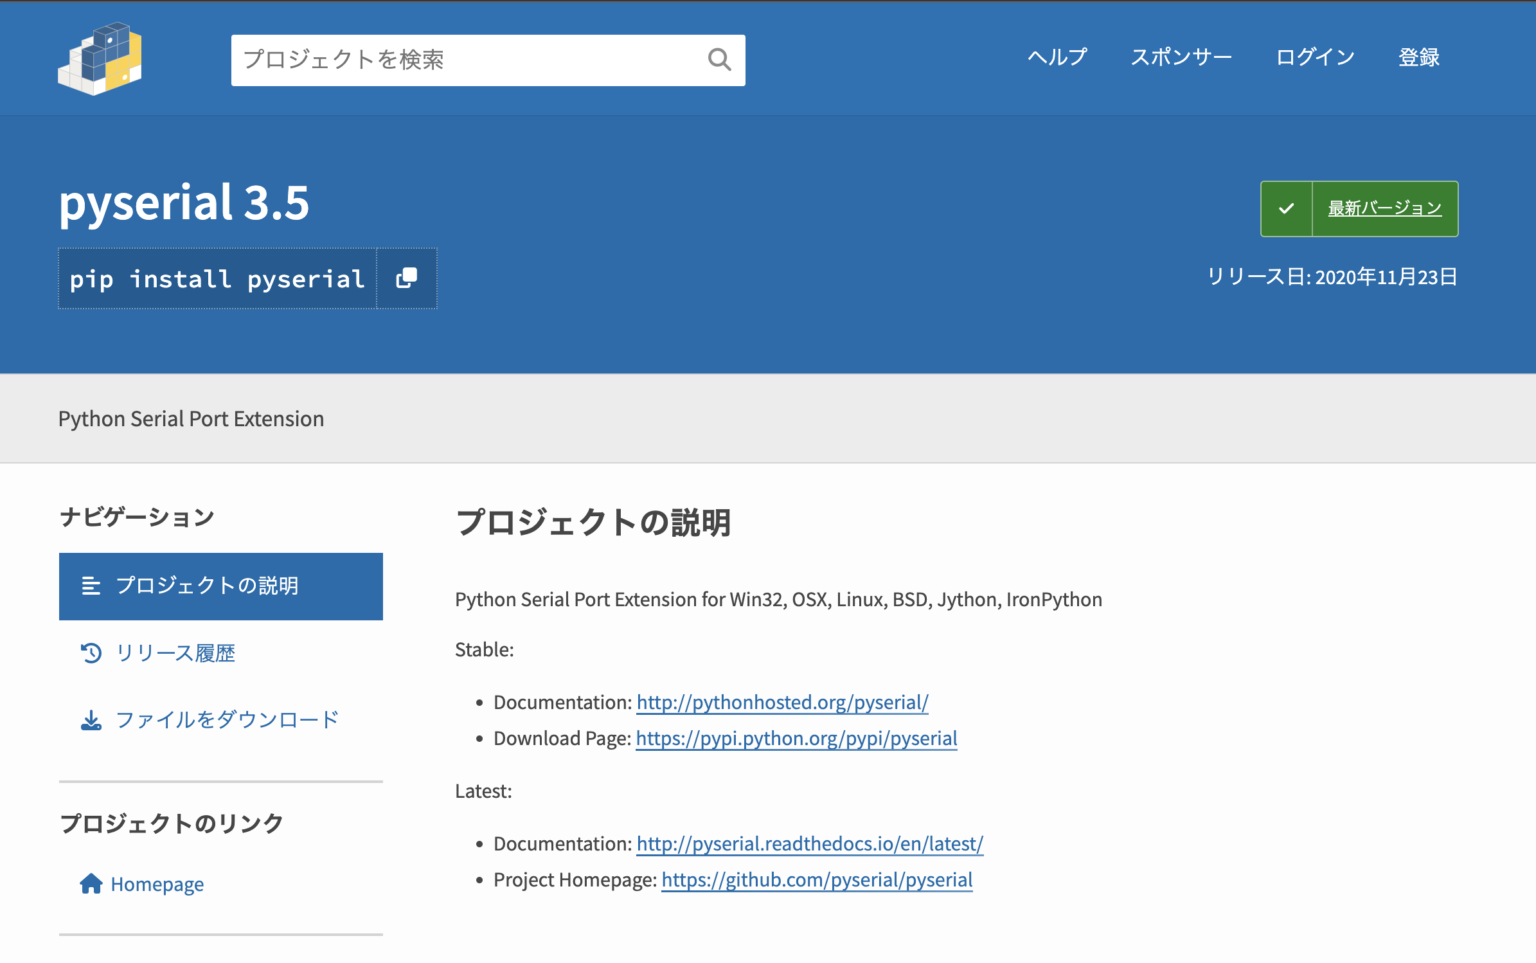Open the 最新バージョン button

[x=1384, y=208]
